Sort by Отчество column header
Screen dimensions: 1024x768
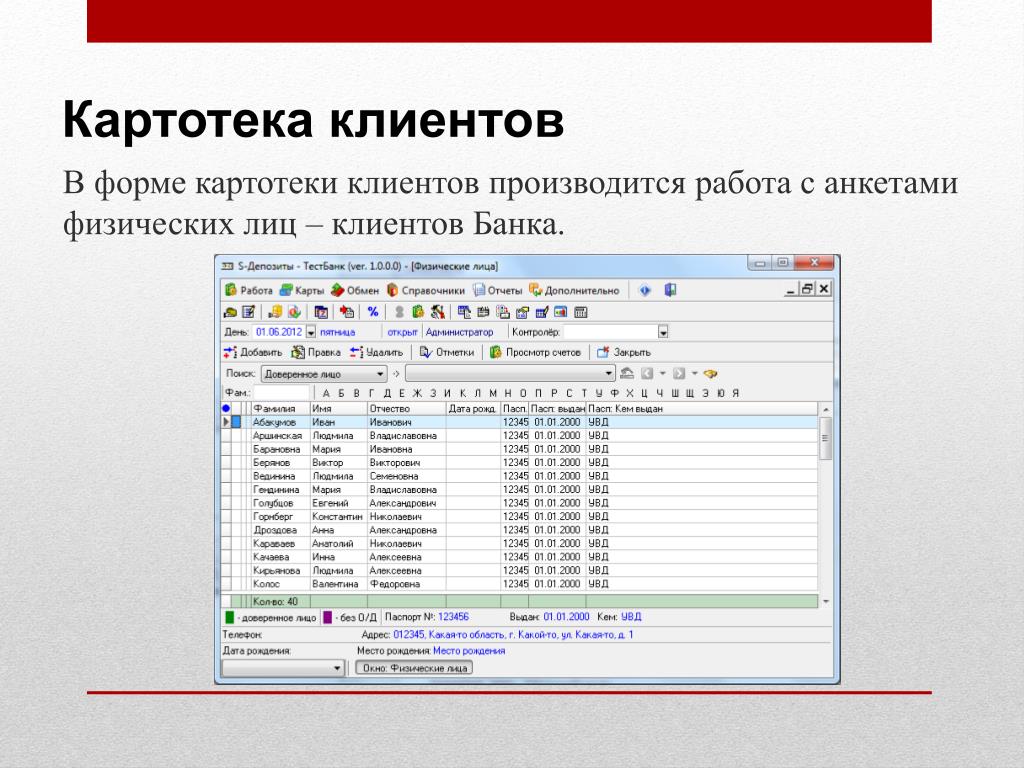[406, 409]
